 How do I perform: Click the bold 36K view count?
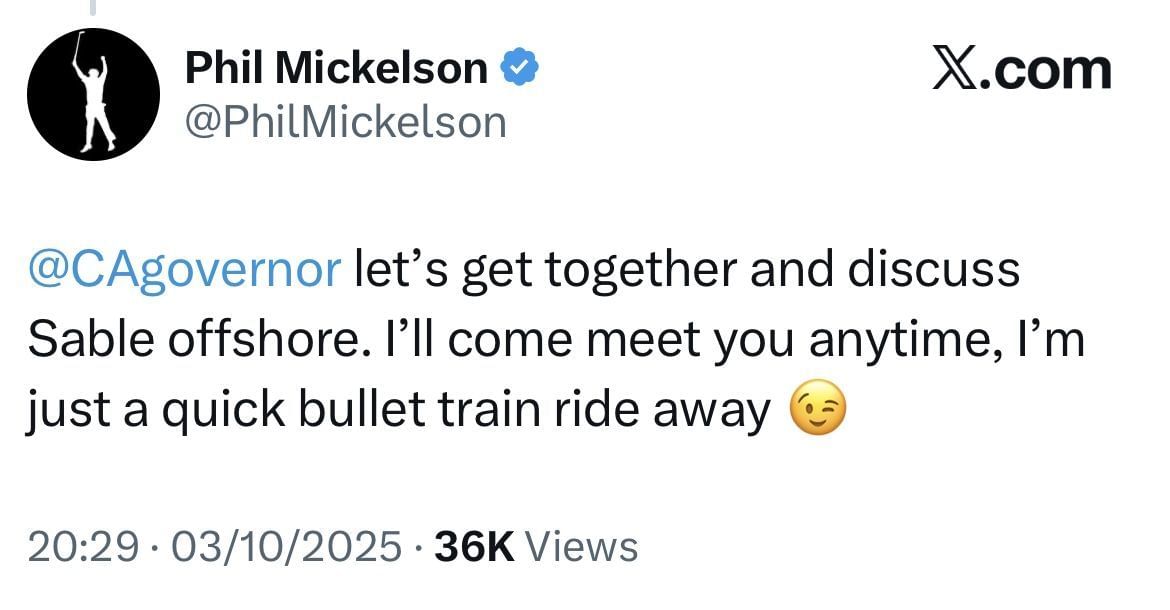474,547
